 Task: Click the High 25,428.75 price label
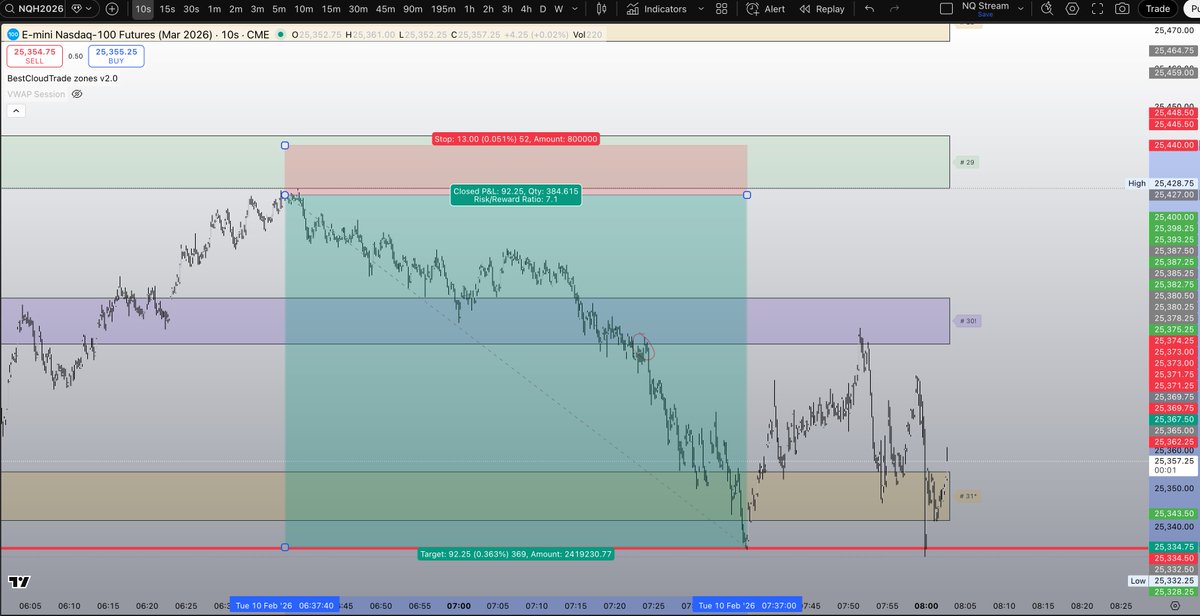(x=1161, y=183)
